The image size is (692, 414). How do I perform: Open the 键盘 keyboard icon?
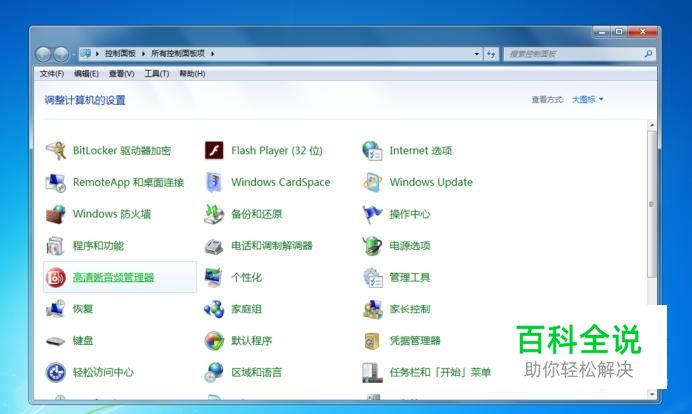(x=56, y=341)
